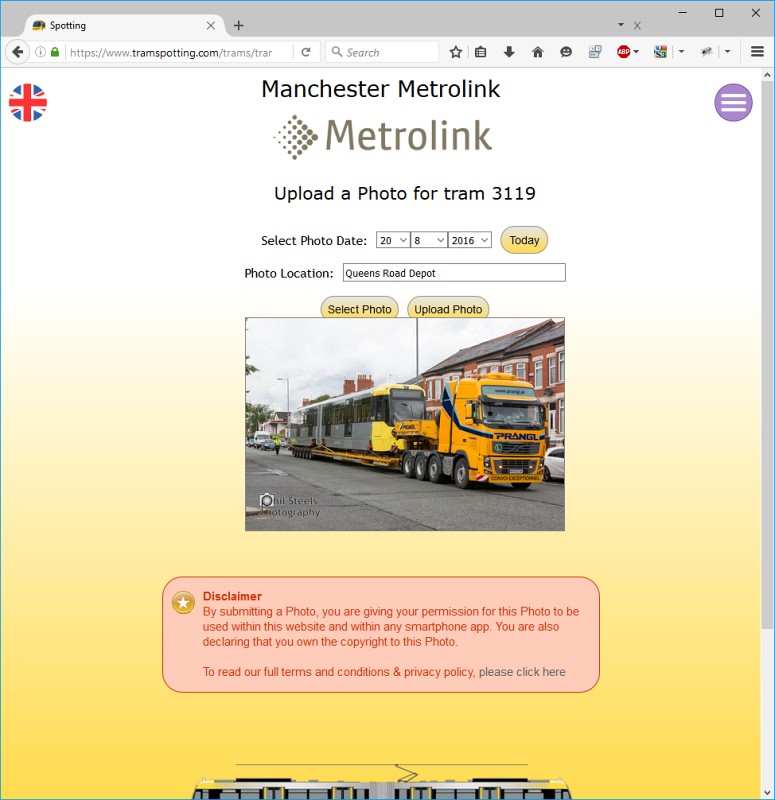Image resolution: width=775 pixels, height=800 pixels.
Task: Bookmark this page with the star icon
Action: (x=456, y=52)
